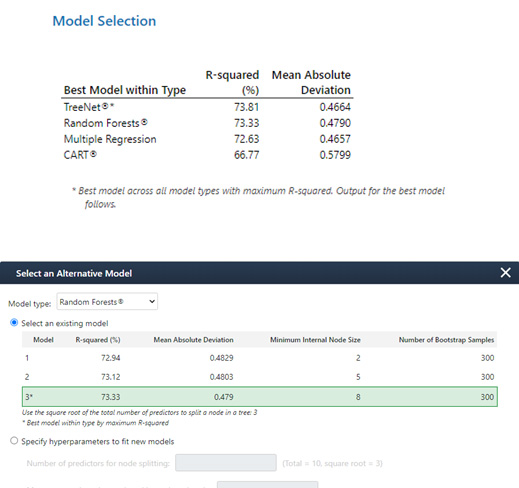This screenshot has height=488, width=519.
Task: Click the 0.4829 mean absolute deviation value
Action: click(x=221, y=358)
